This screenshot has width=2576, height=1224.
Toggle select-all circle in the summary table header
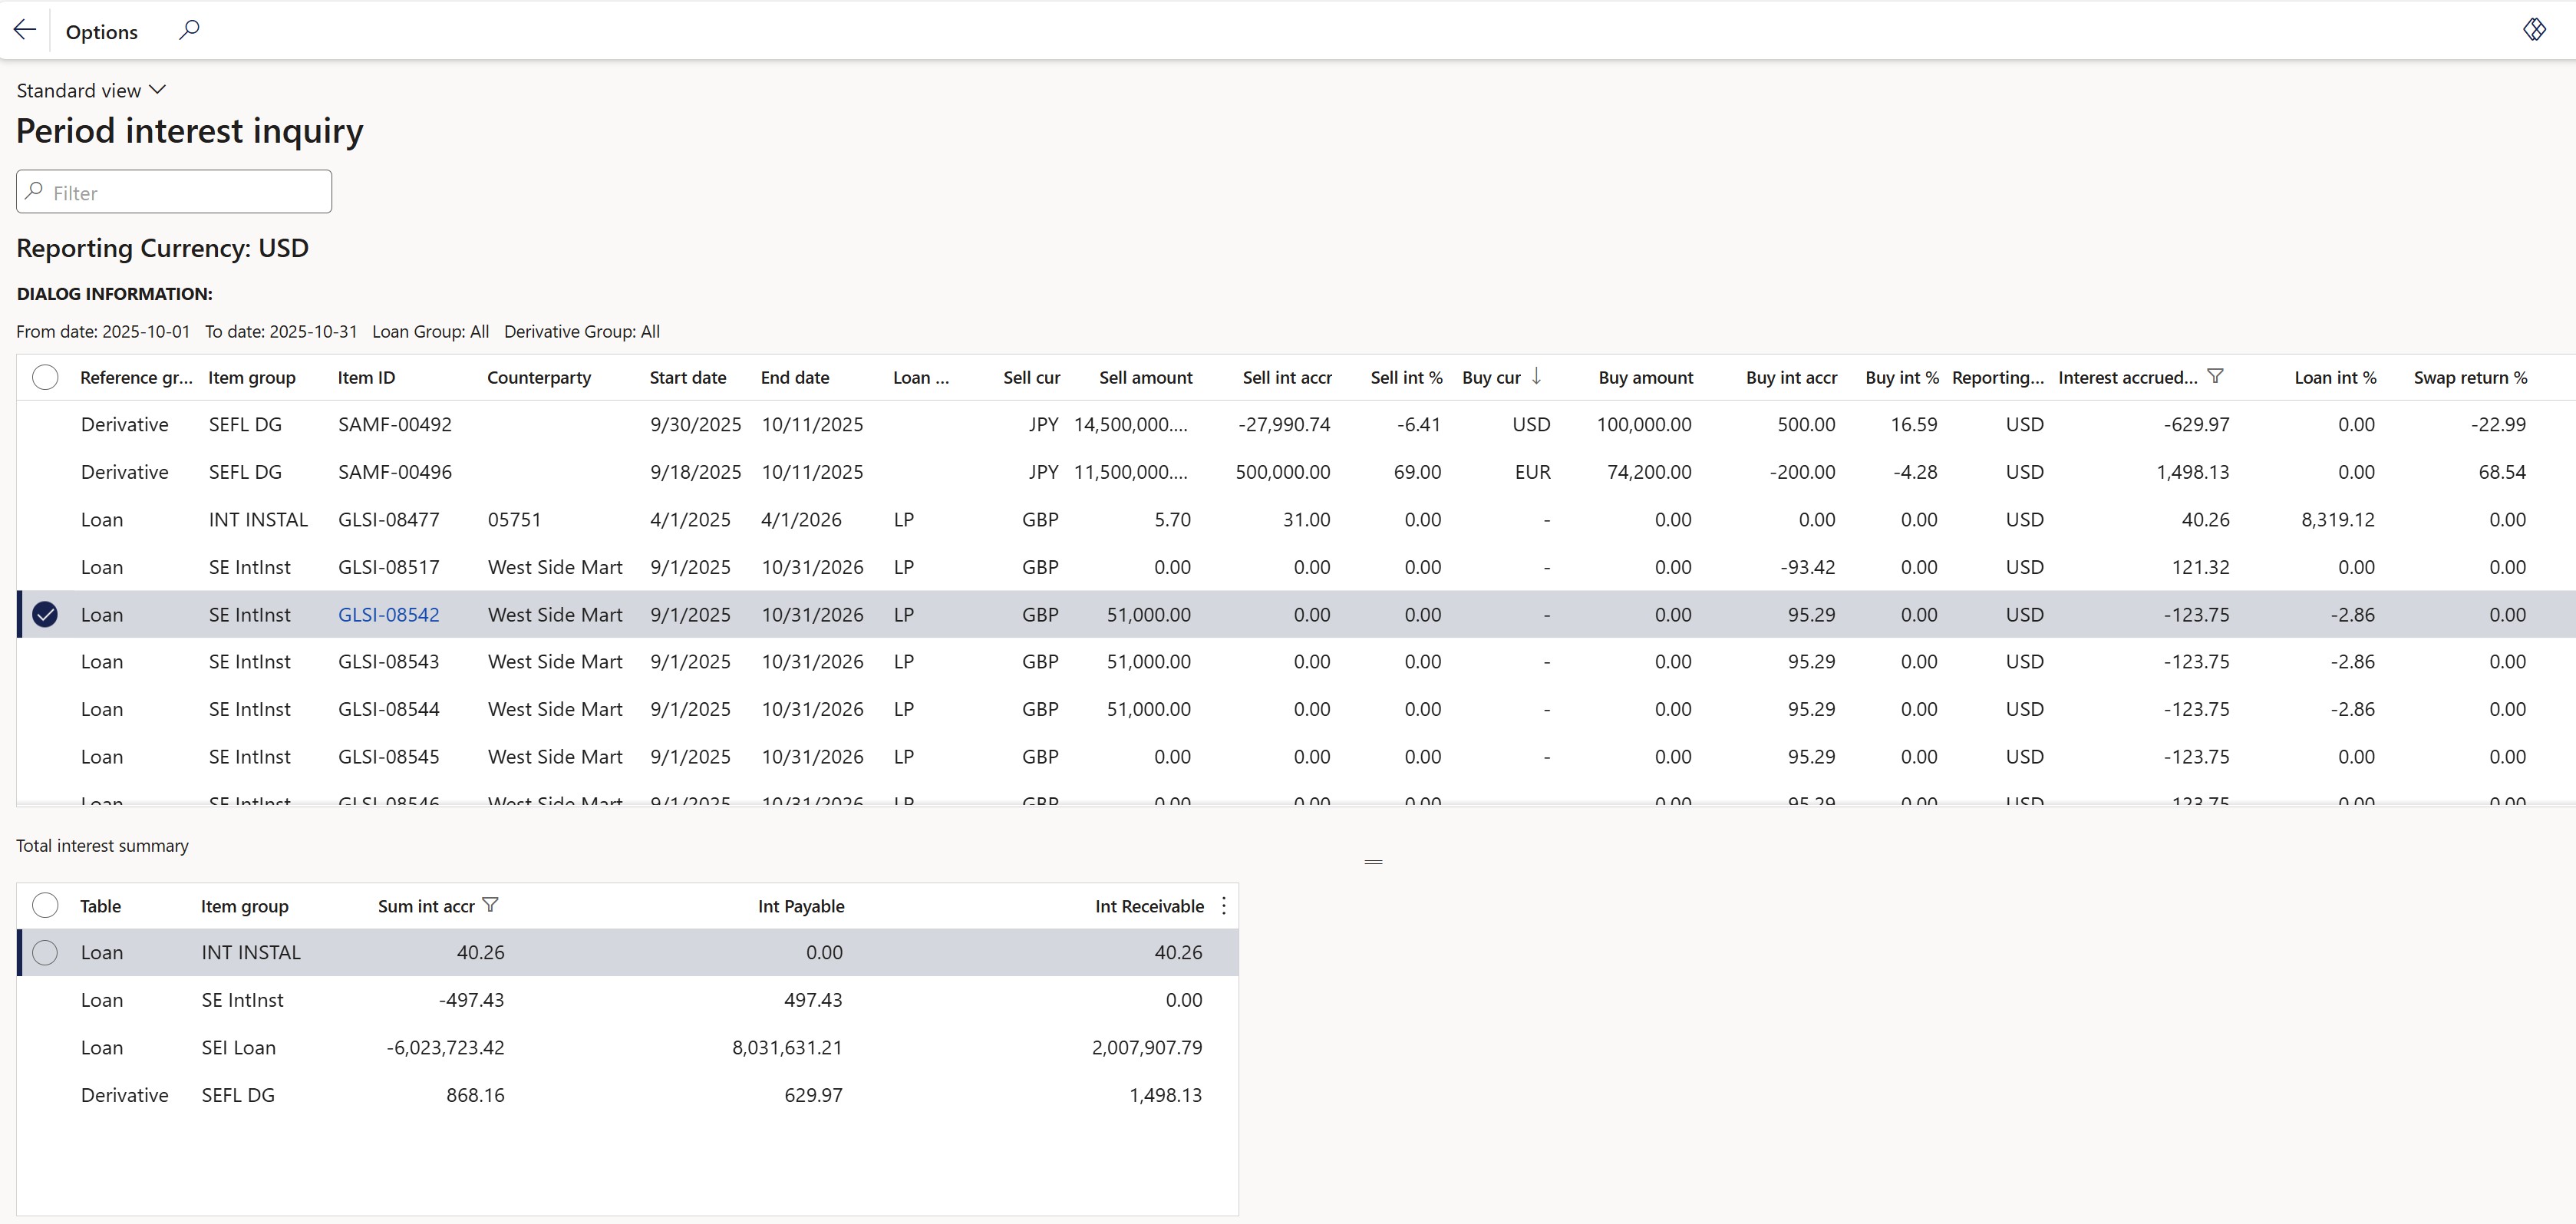(45, 905)
